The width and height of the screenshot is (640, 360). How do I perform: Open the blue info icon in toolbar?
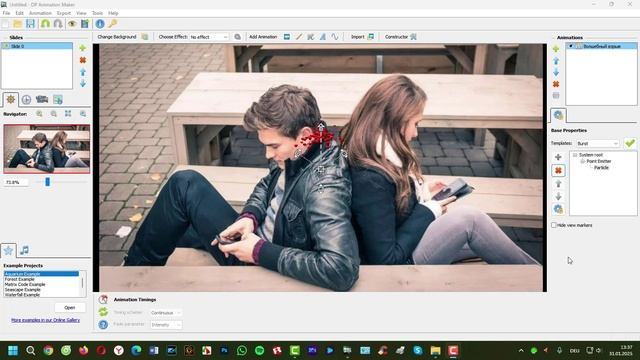[100, 24]
